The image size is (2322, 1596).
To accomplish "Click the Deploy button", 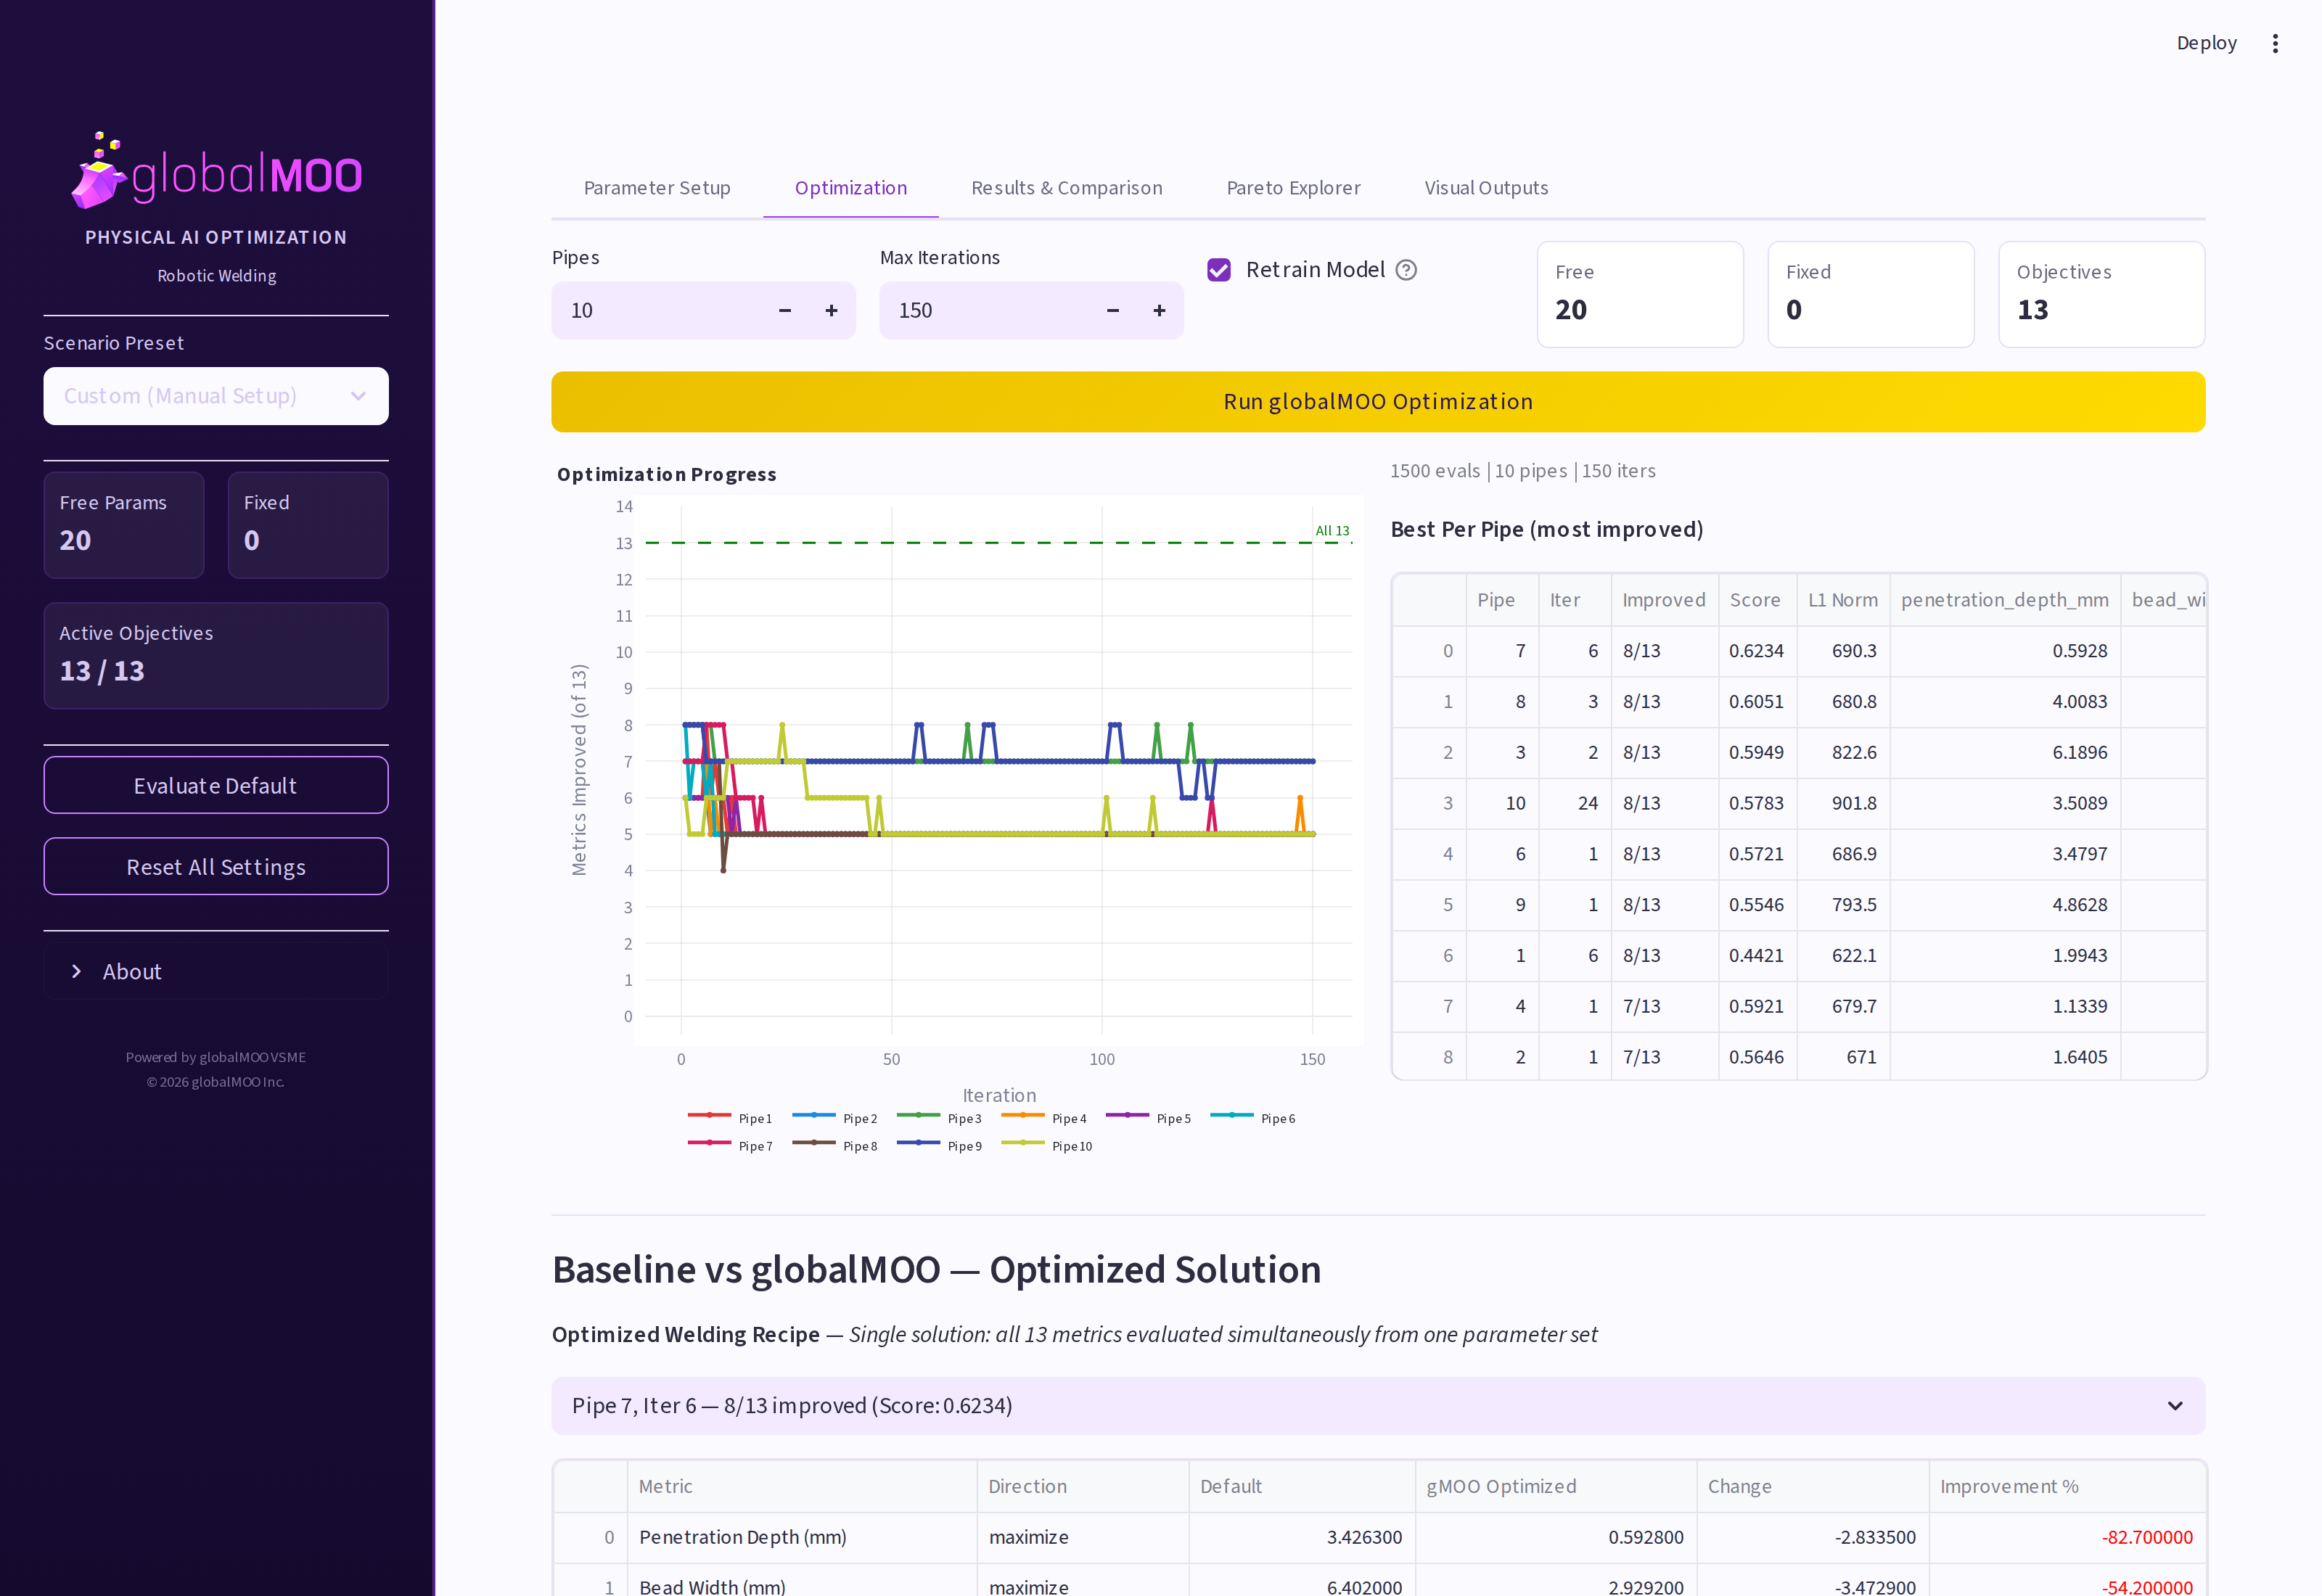I will coord(2206,43).
